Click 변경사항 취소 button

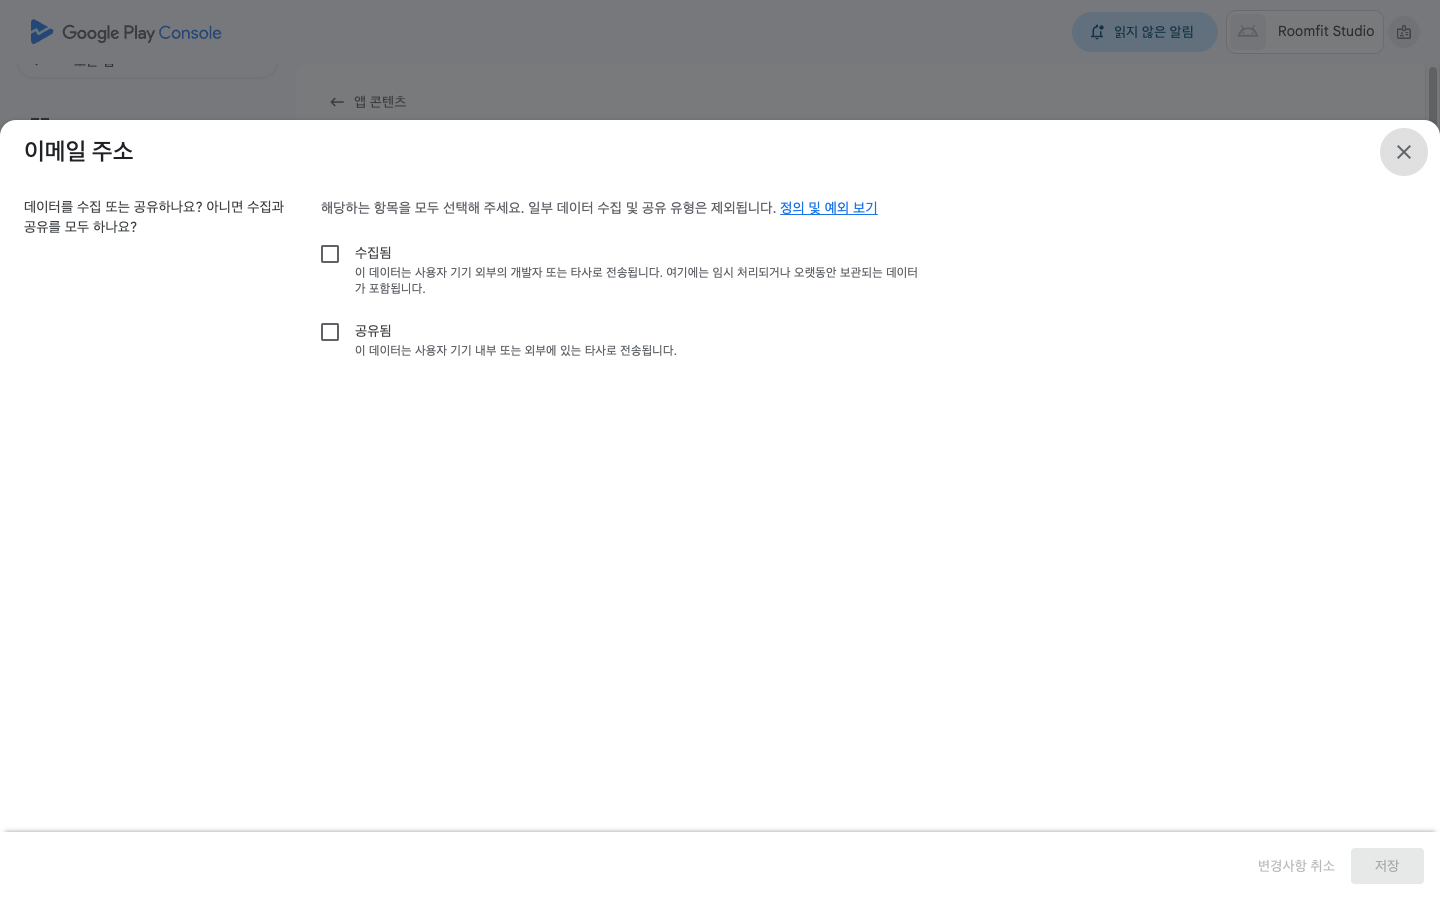pyautogui.click(x=1295, y=866)
